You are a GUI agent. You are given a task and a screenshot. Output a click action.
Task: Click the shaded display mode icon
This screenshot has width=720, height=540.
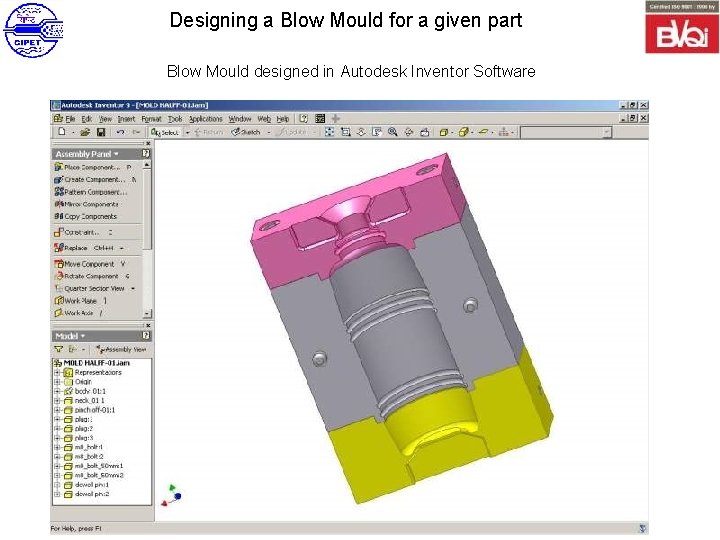pos(443,132)
